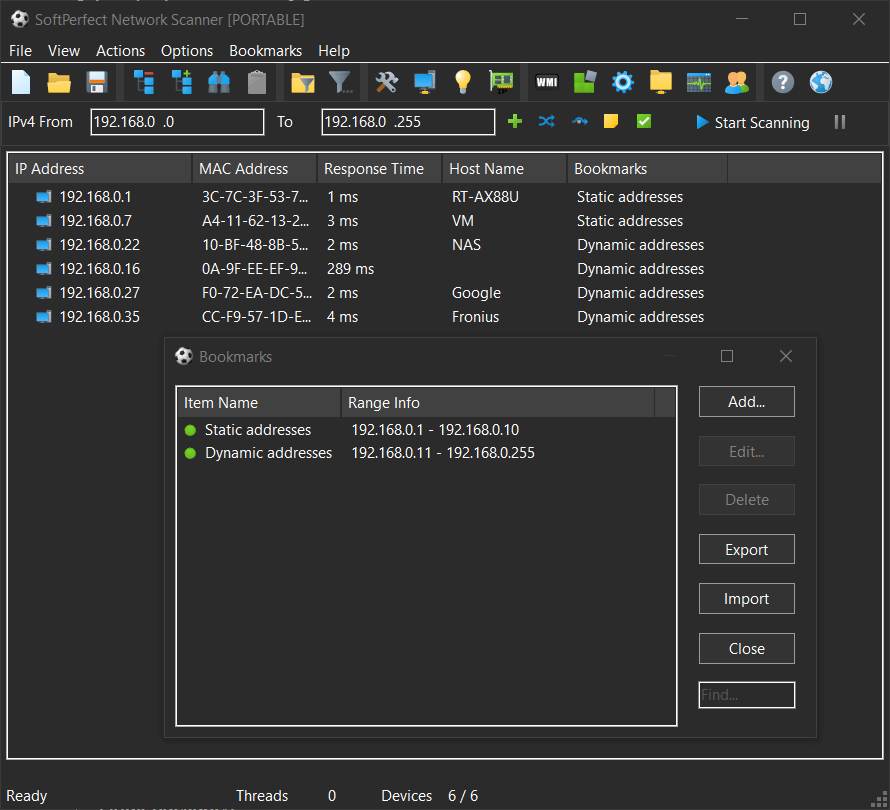Screen dimensions: 890x810
Task: Sort by Host Name column header
Action: [505, 169]
